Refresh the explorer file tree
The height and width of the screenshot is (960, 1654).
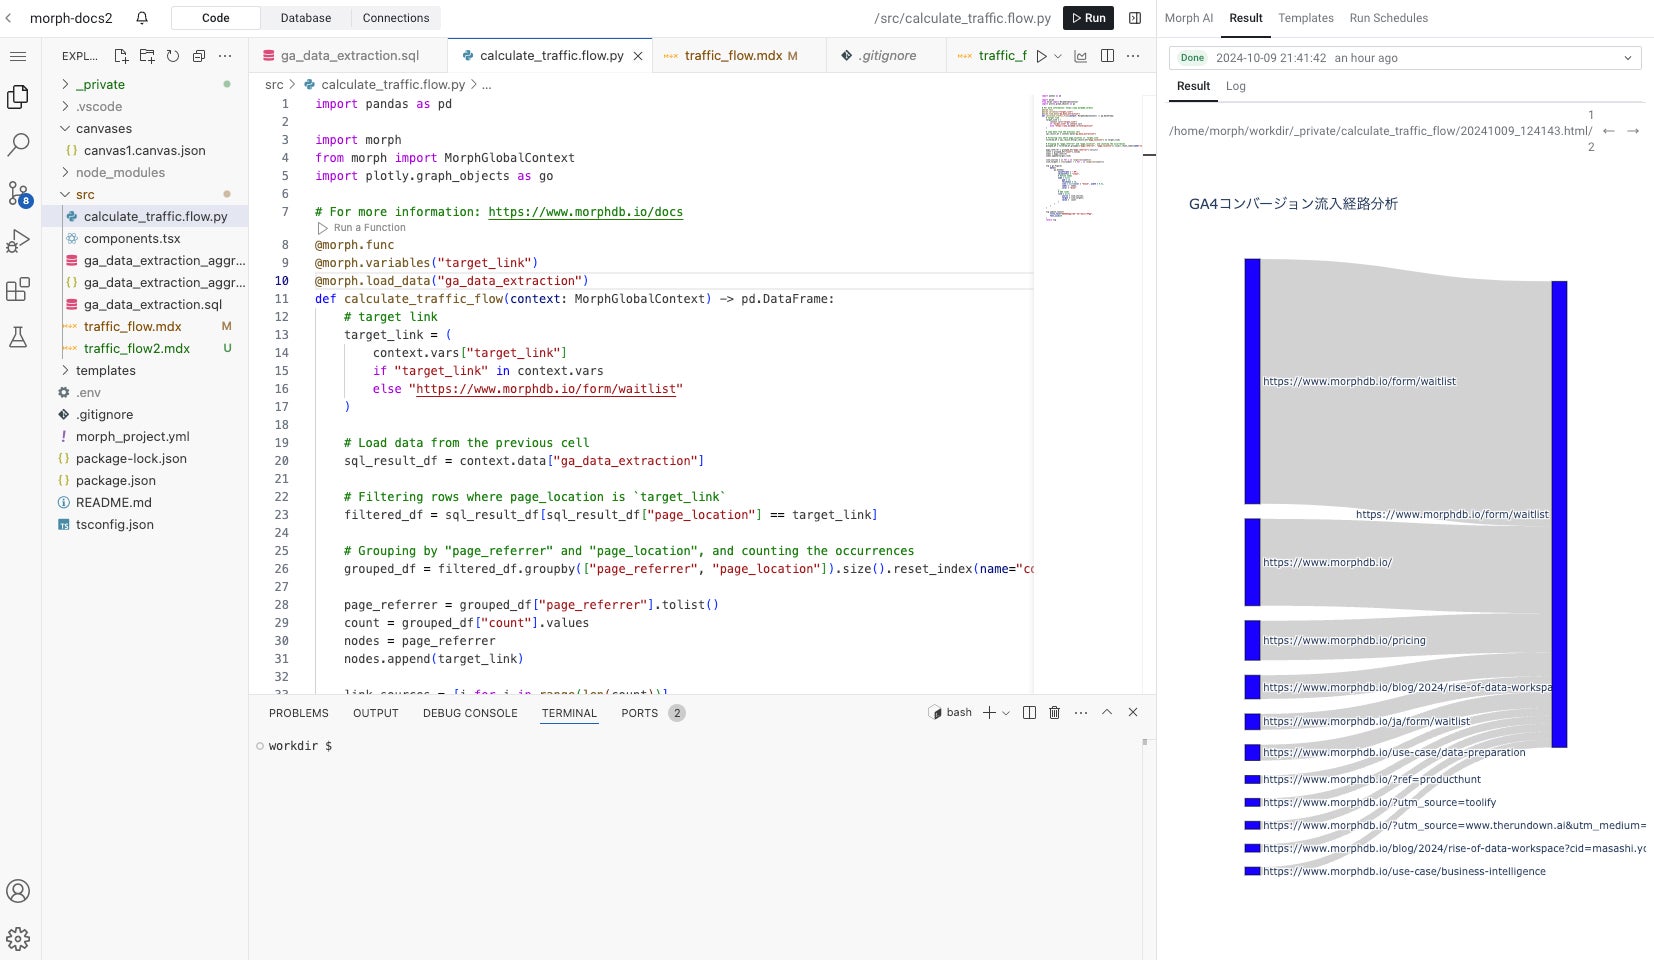[x=173, y=56]
